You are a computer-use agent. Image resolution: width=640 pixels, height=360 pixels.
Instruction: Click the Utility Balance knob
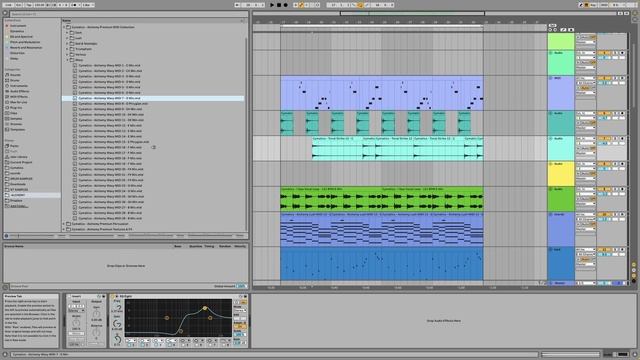pyautogui.click(x=96, y=333)
